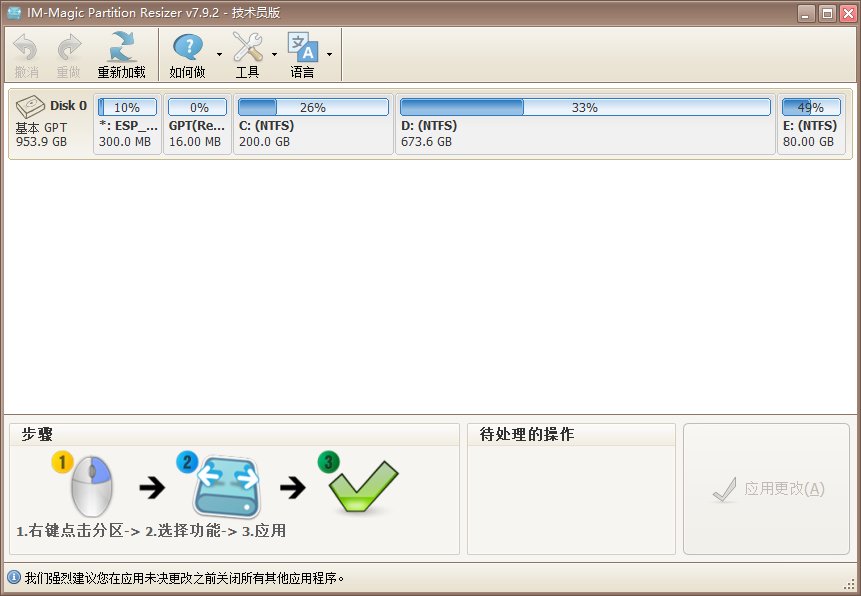The image size is (861, 596).
Task: Click the info icon in status bar
Action: tap(14, 577)
